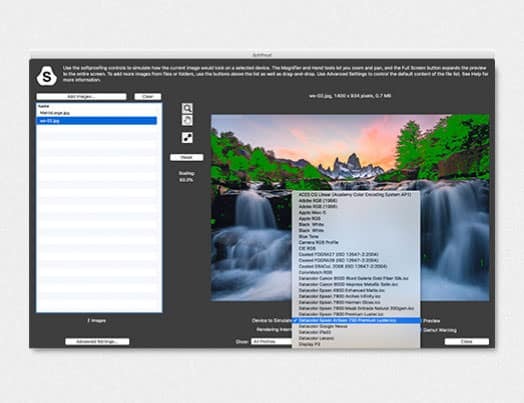Toggle the Gamut Warning option
This screenshot has height=403, width=524.
coord(440,330)
